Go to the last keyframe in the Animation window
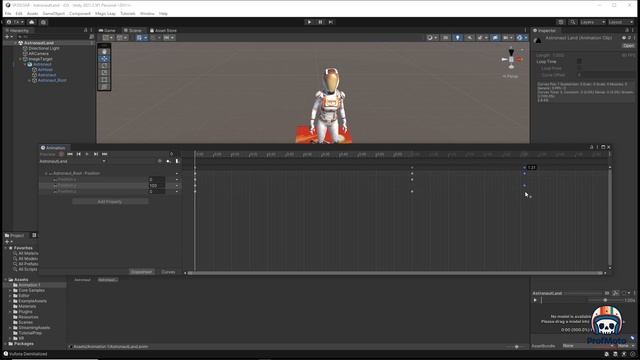 click(104, 154)
